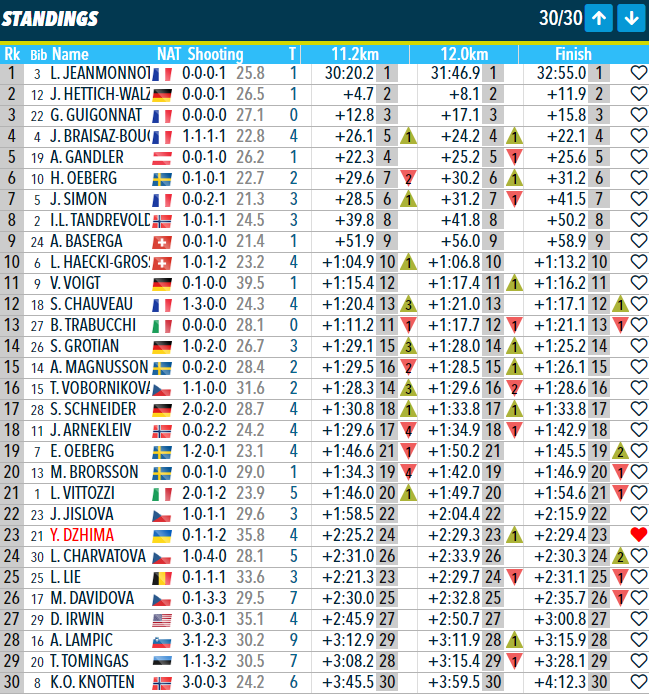Sort by Shooting column header

[x=215, y=54]
